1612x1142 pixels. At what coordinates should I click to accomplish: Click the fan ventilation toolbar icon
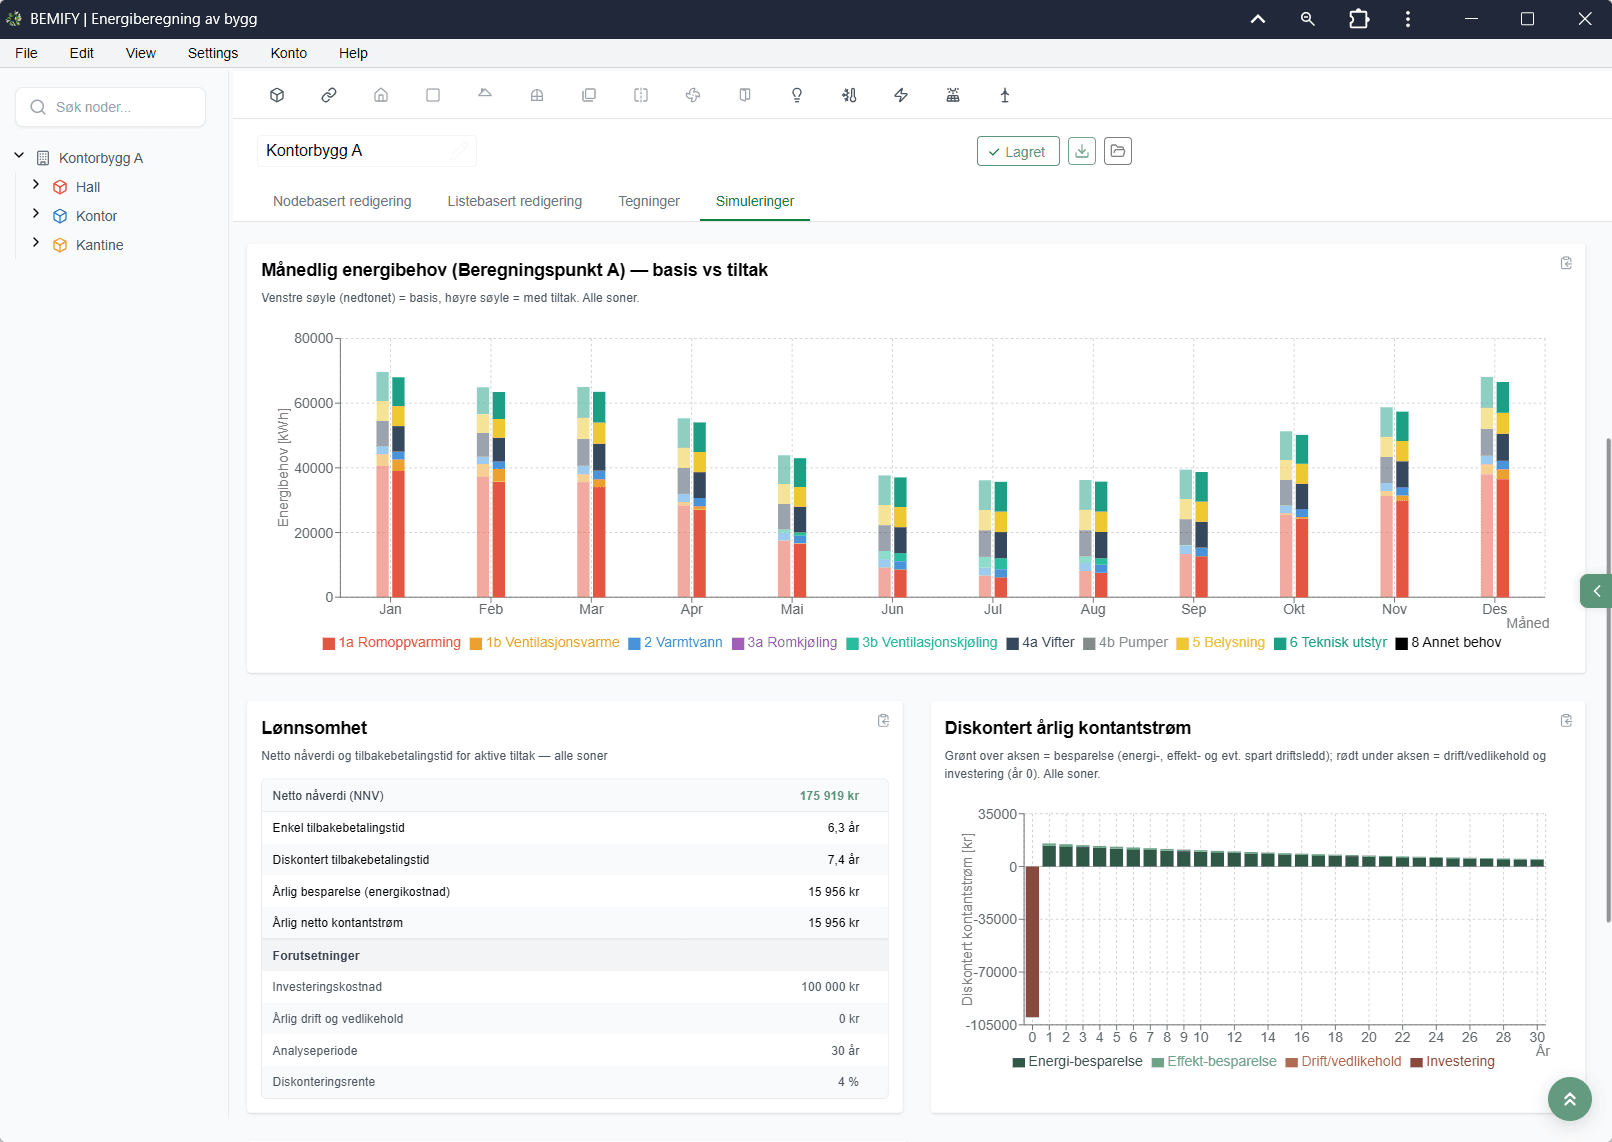tap(693, 95)
